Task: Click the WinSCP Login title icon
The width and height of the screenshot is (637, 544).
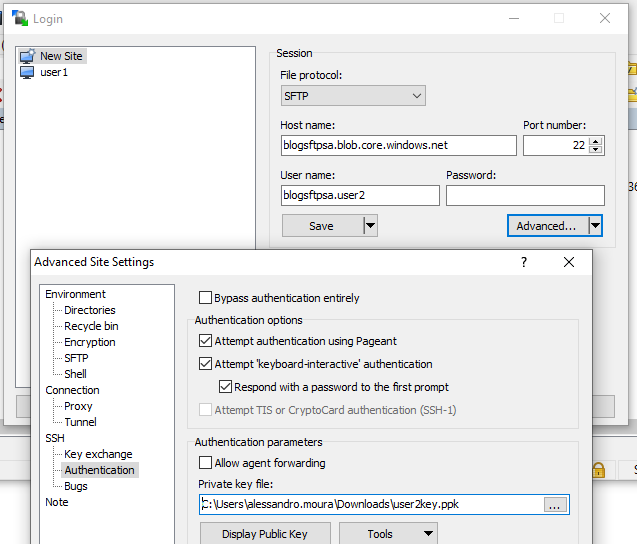Action: 20,18
